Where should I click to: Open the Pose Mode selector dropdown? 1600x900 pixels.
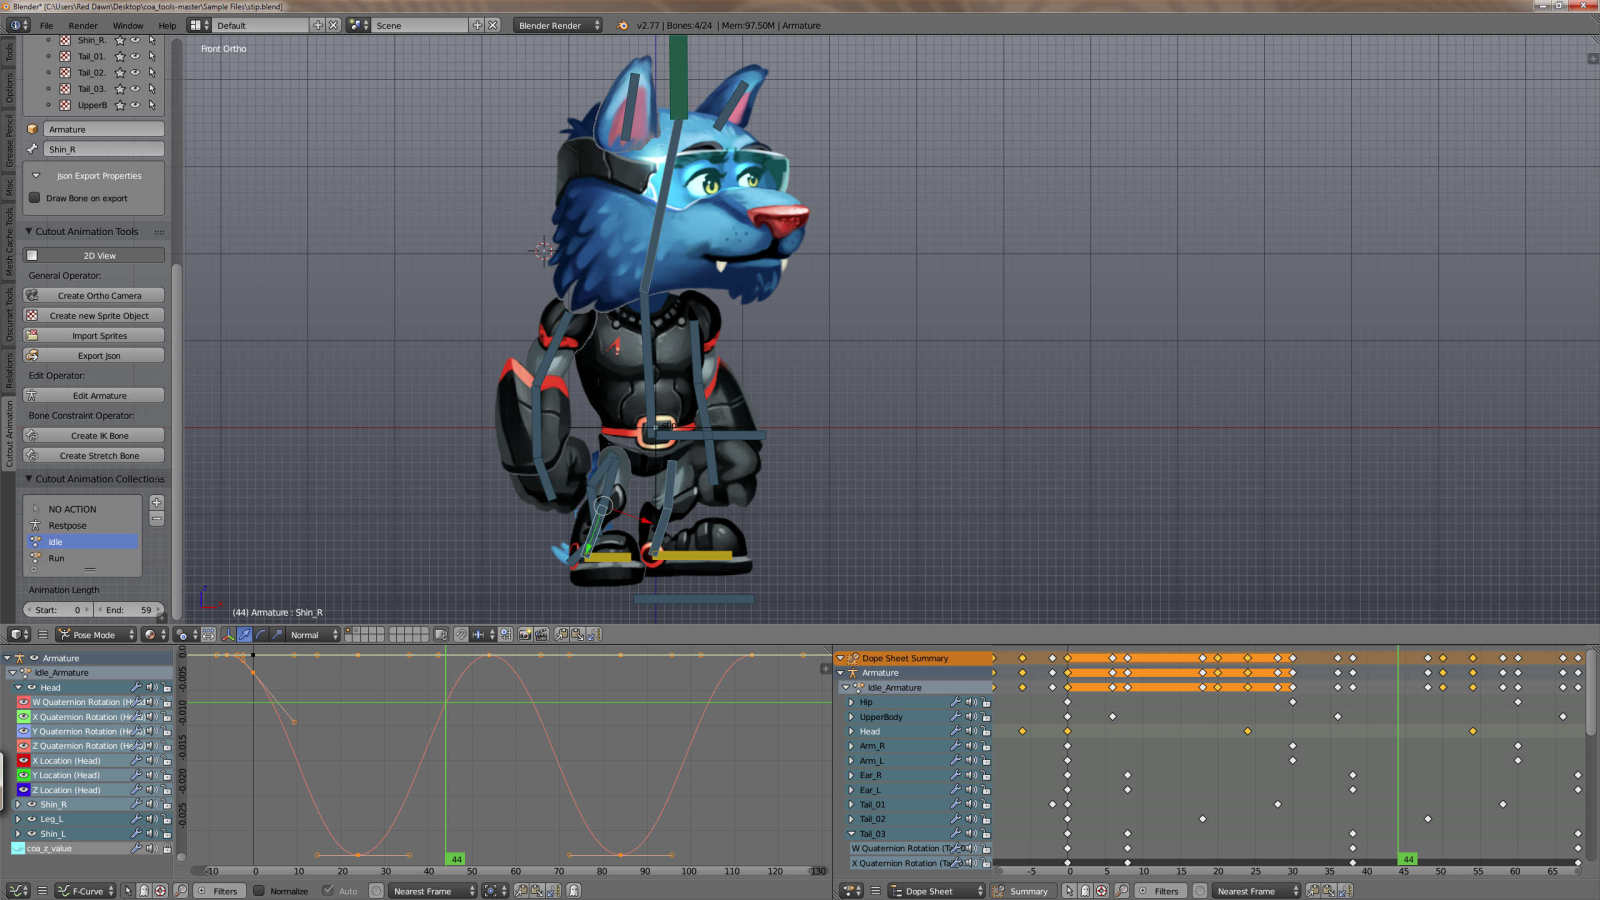pyautogui.click(x=95, y=634)
